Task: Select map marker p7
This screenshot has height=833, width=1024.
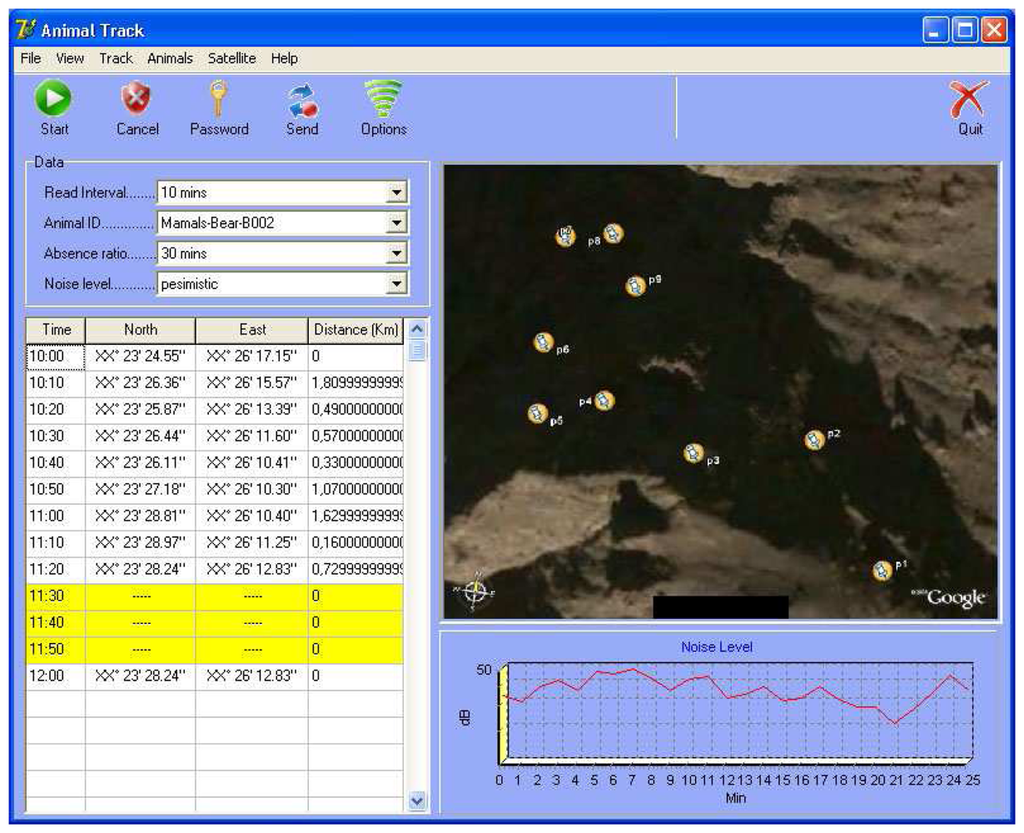Action: pos(566,236)
